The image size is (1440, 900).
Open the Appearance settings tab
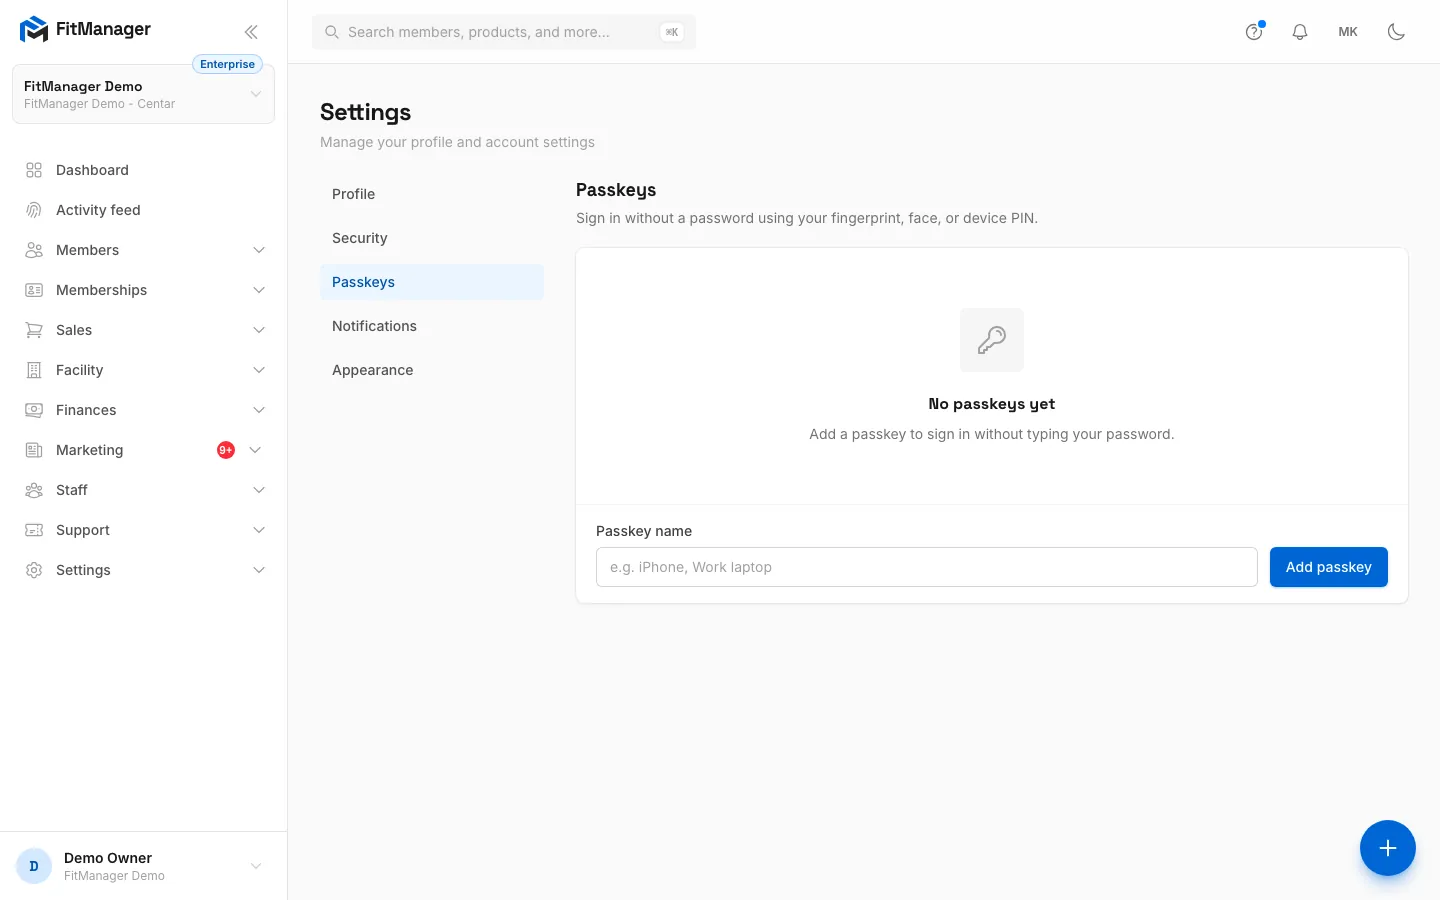point(432,370)
